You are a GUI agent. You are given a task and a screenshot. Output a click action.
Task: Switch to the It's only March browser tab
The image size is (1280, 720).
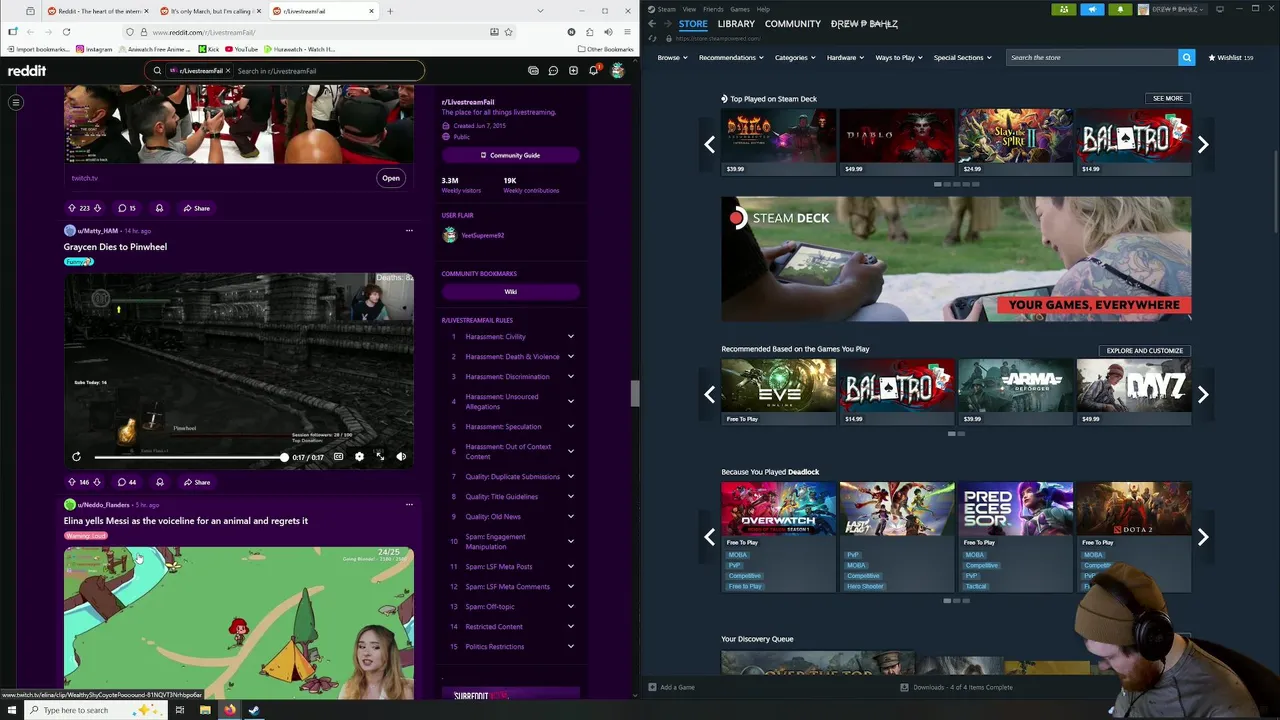(210, 11)
